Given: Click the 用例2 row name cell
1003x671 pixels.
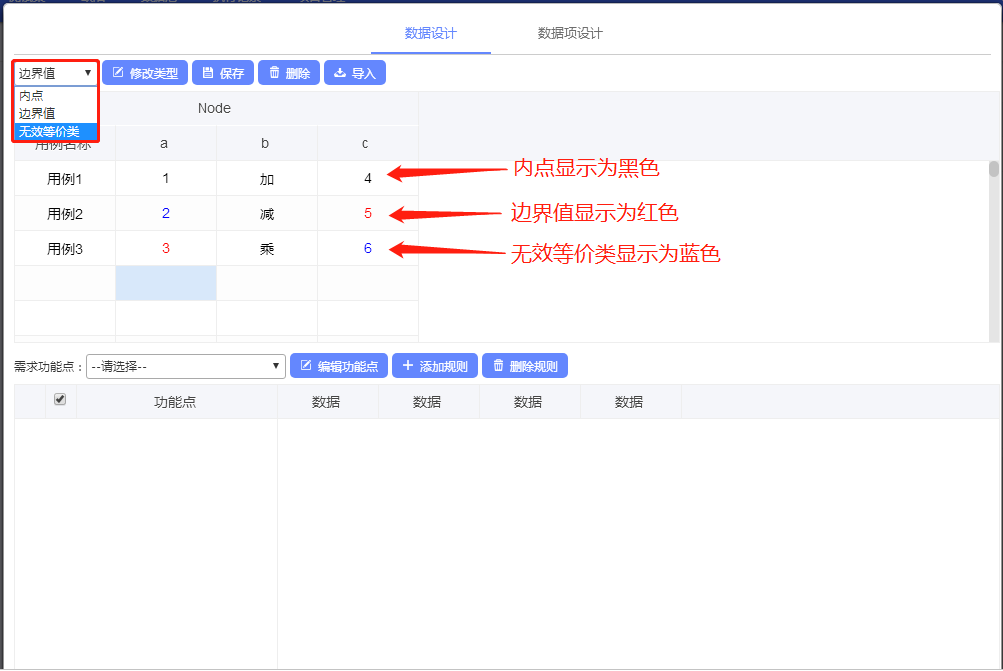Looking at the screenshot, I should [65, 214].
